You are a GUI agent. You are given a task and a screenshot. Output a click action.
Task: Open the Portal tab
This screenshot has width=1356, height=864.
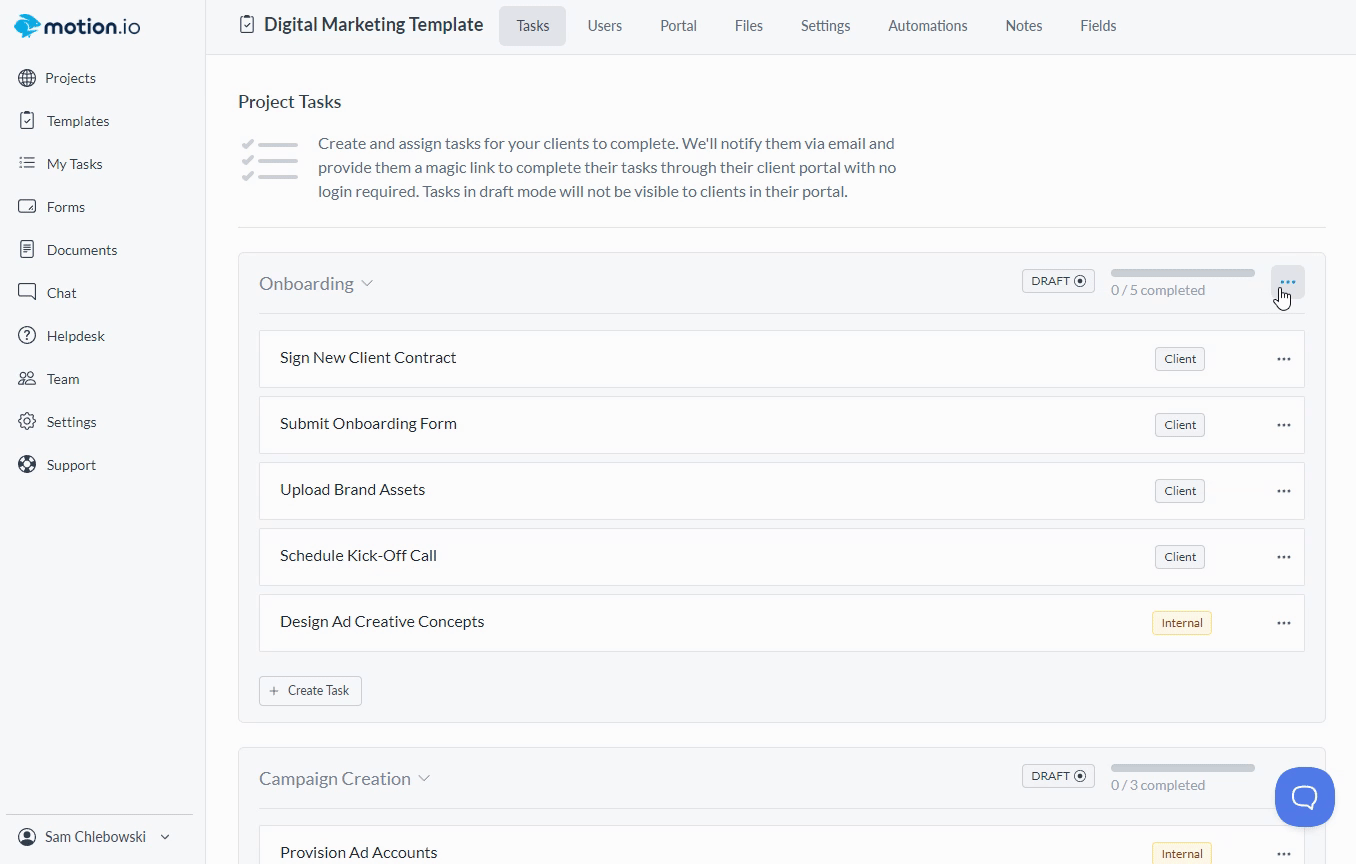678,26
